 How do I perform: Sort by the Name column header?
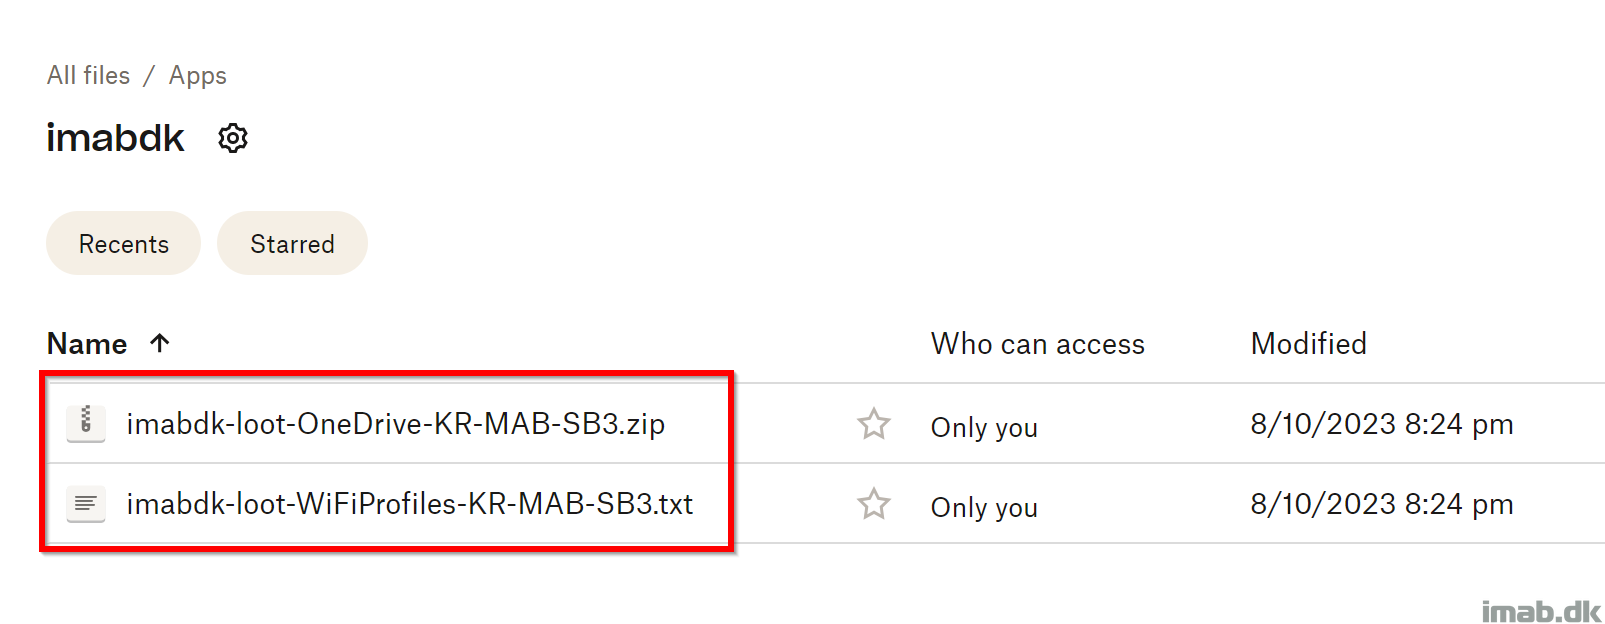point(87,344)
